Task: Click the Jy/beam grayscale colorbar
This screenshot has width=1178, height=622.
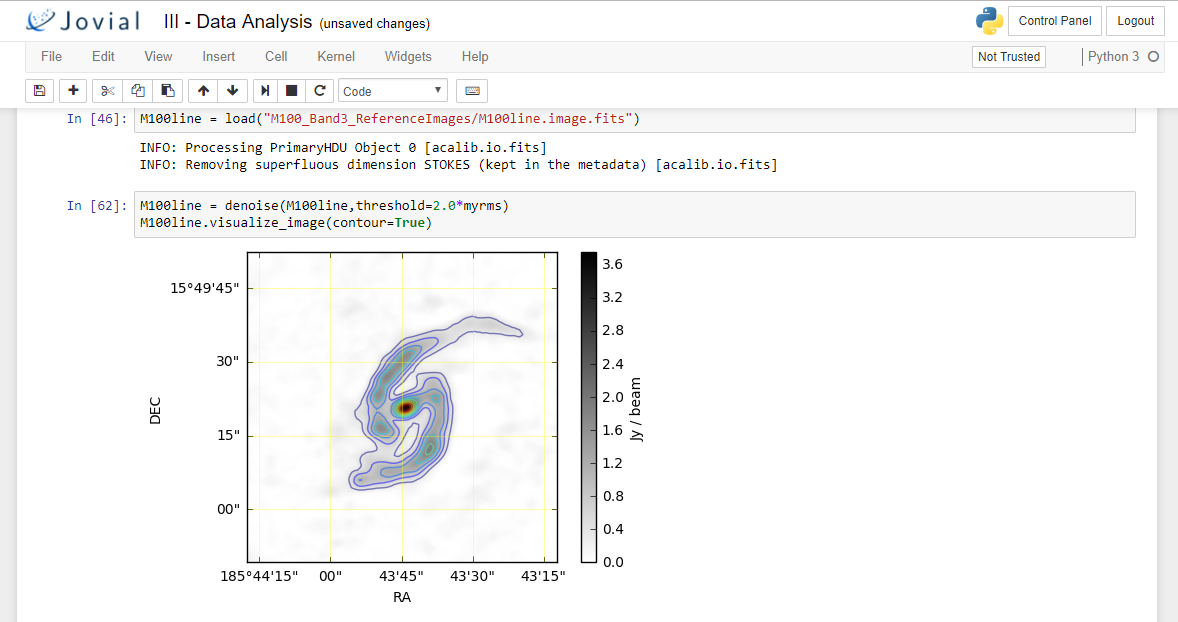Action: (589, 408)
